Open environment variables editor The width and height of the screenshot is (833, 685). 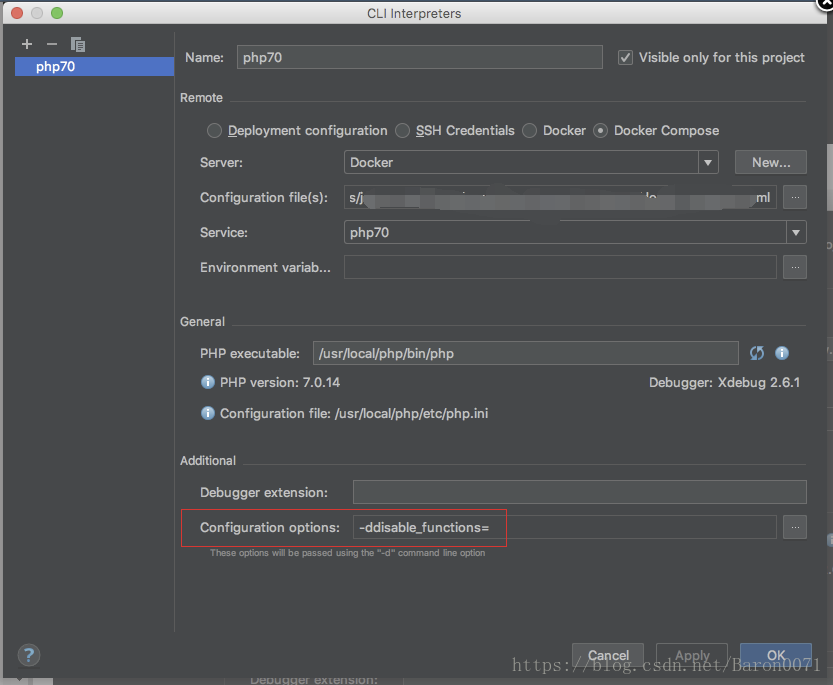[x=795, y=267]
